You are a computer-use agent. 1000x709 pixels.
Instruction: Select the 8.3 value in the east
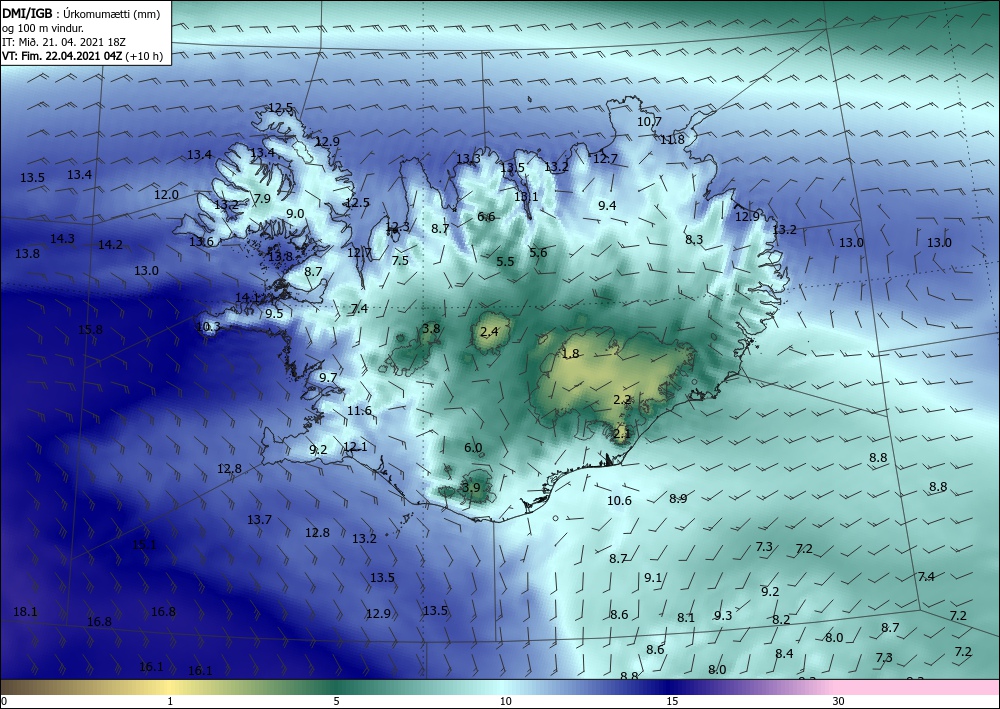[x=694, y=240]
